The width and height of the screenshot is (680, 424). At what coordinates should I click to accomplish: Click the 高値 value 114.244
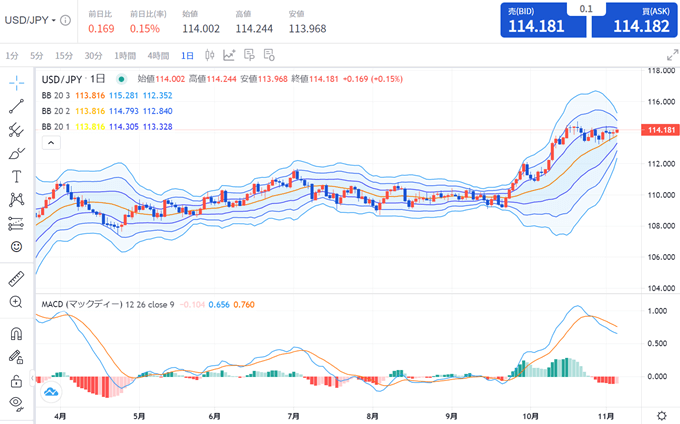[x=254, y=29]
